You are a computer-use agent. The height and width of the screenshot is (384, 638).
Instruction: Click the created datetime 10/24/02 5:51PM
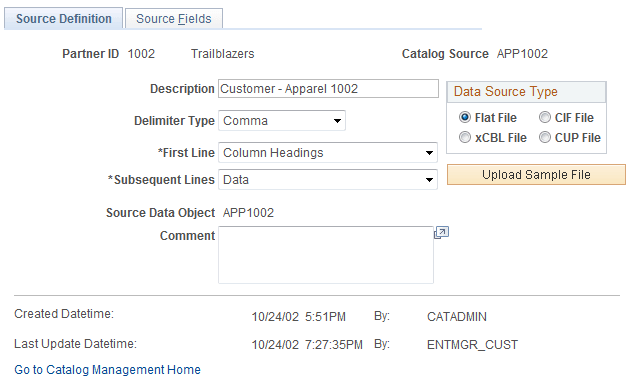tap(299, 316)
